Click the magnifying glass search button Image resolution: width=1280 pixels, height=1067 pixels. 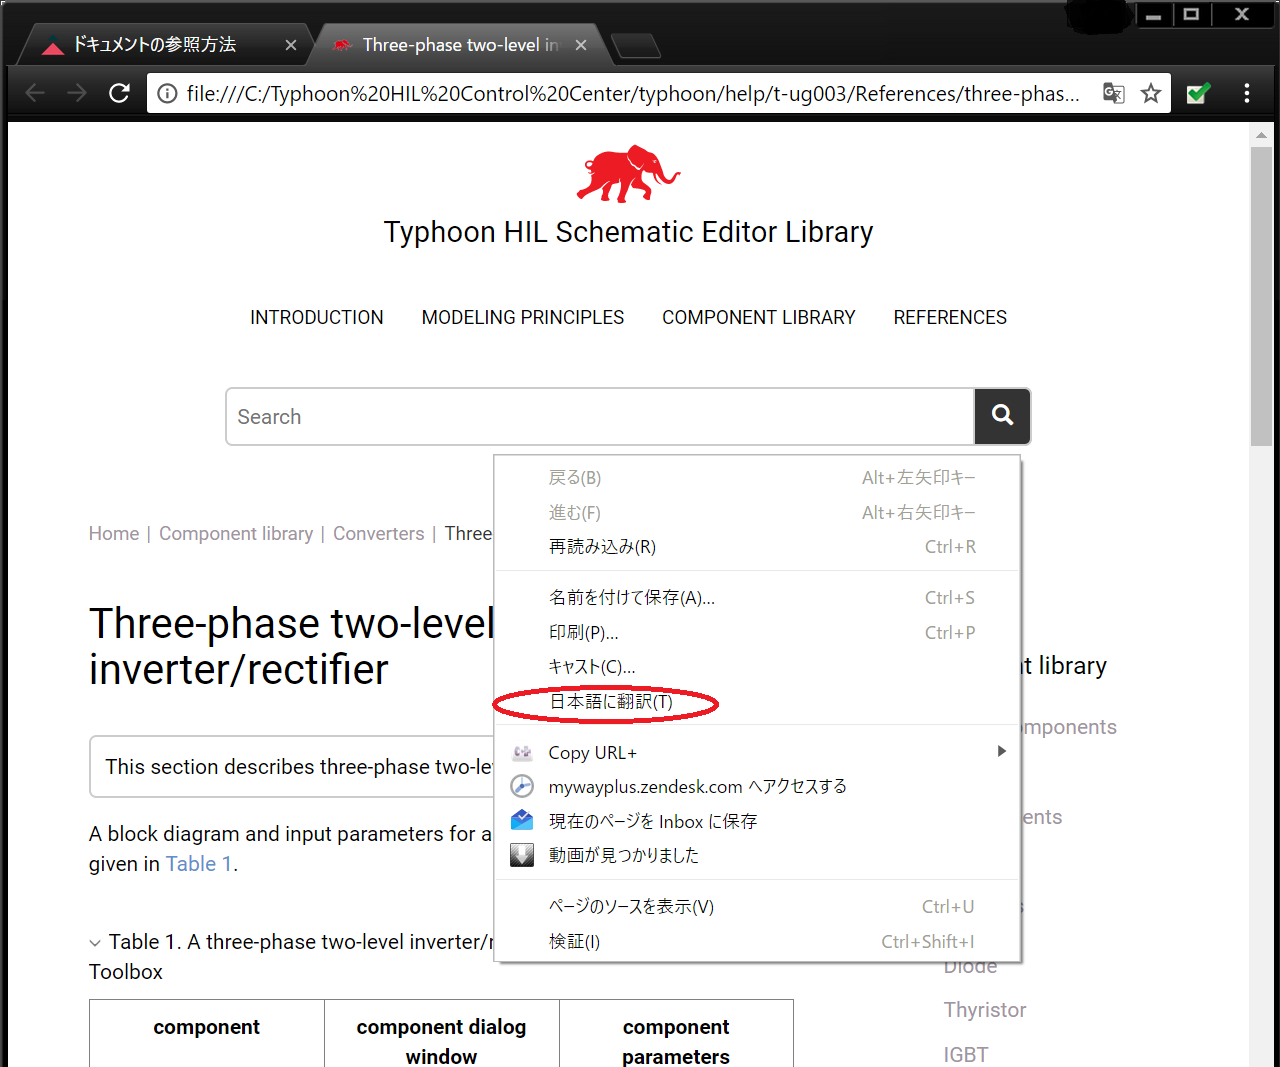point(1002,416)
